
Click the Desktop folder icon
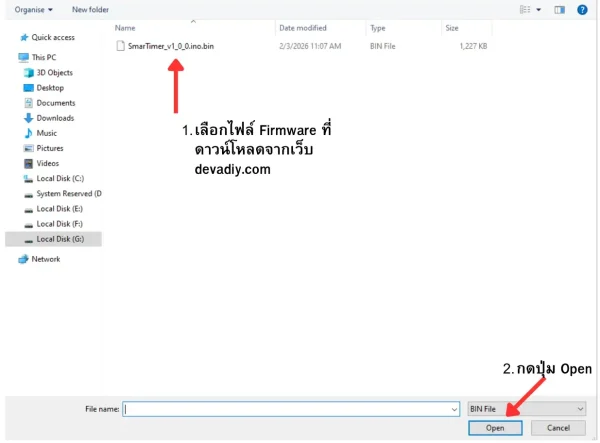[x=28, y=88]
